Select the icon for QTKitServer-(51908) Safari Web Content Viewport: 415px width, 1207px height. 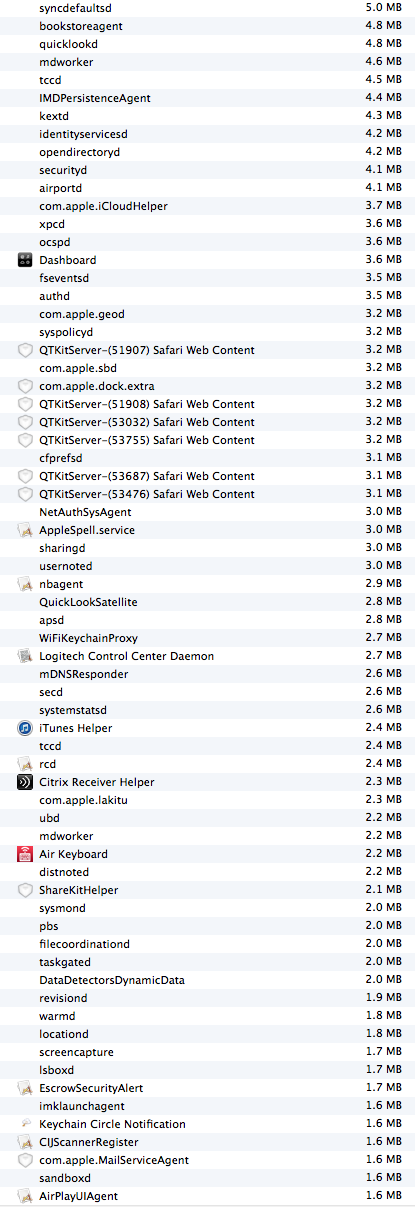pos(26,404)
